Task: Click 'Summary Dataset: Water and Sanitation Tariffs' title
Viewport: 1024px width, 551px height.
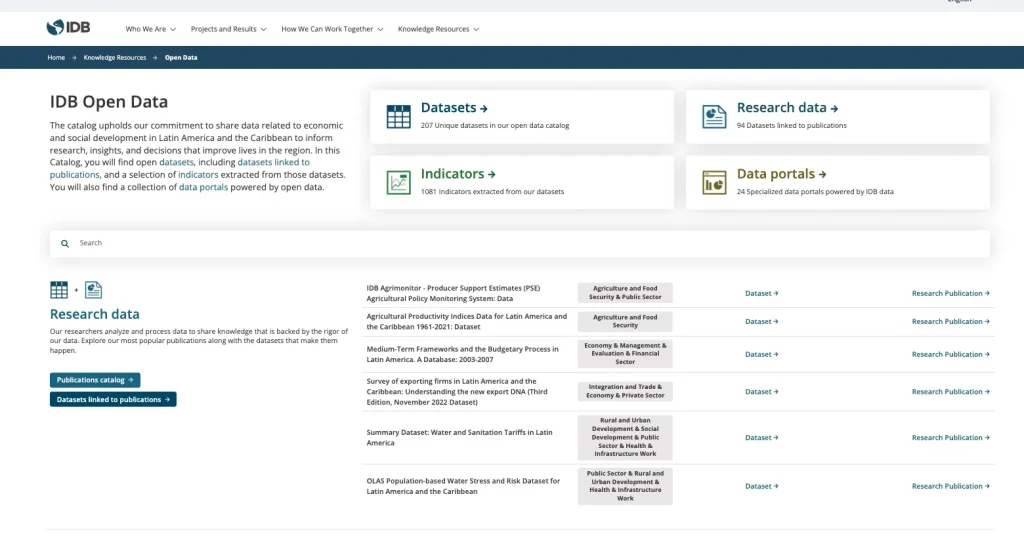Action: click(459, 437)
